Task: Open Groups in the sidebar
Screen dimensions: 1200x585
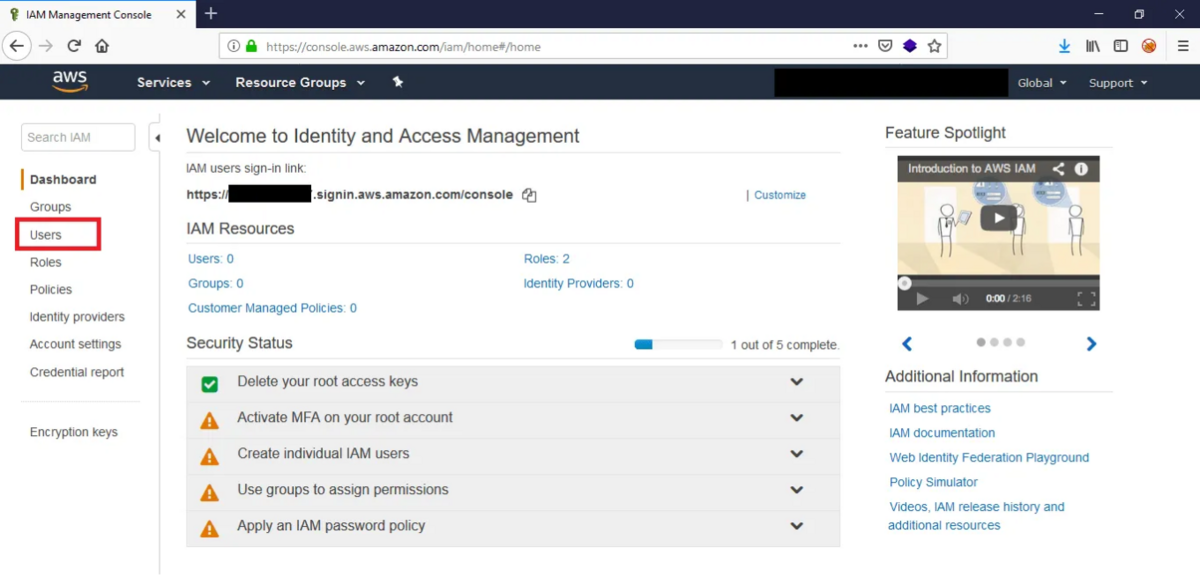Action: [x=50, y=207]
